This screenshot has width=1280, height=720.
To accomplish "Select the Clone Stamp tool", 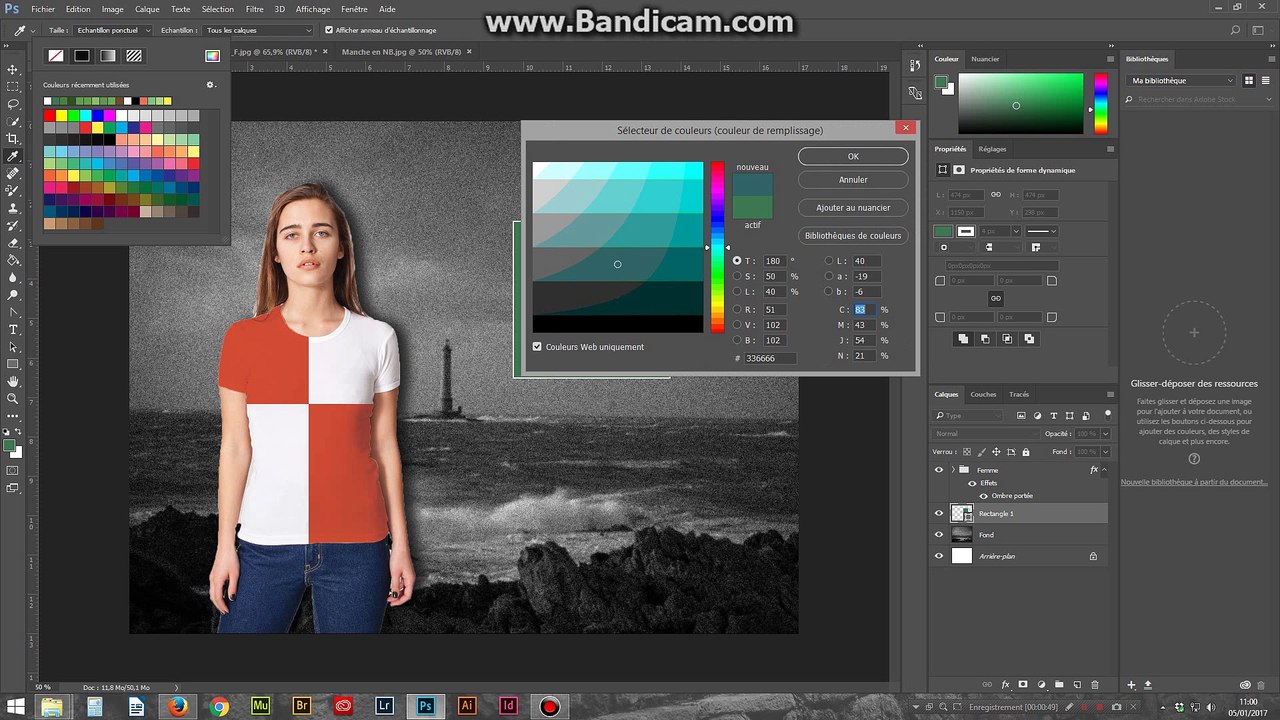I will click(x=13, y=208).
